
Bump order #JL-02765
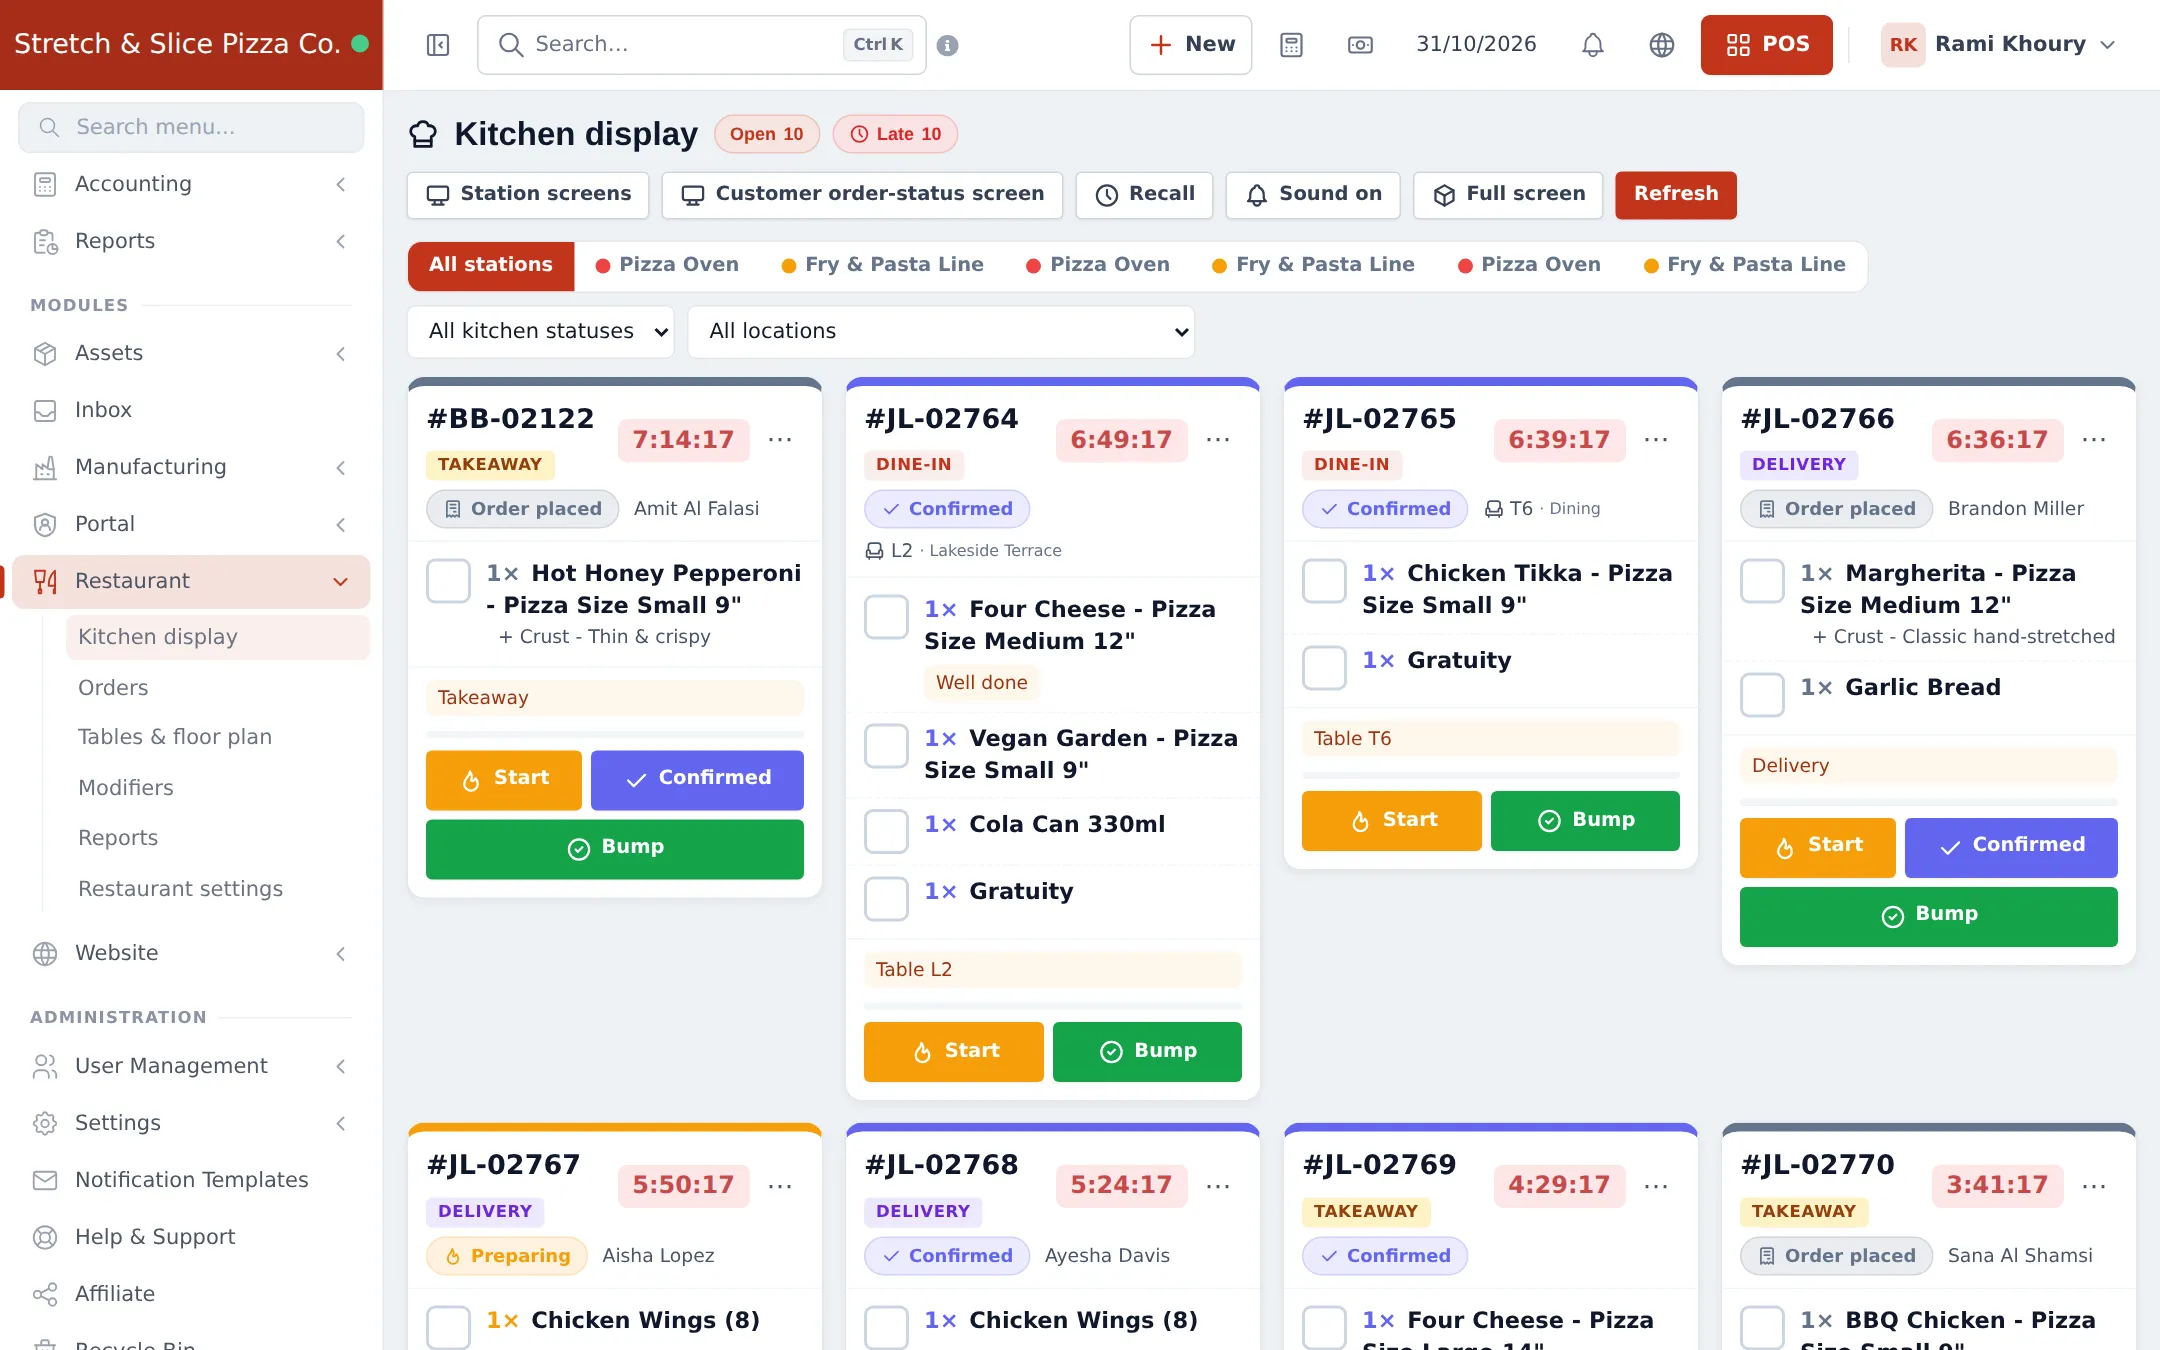click(x=1585, y=821)
